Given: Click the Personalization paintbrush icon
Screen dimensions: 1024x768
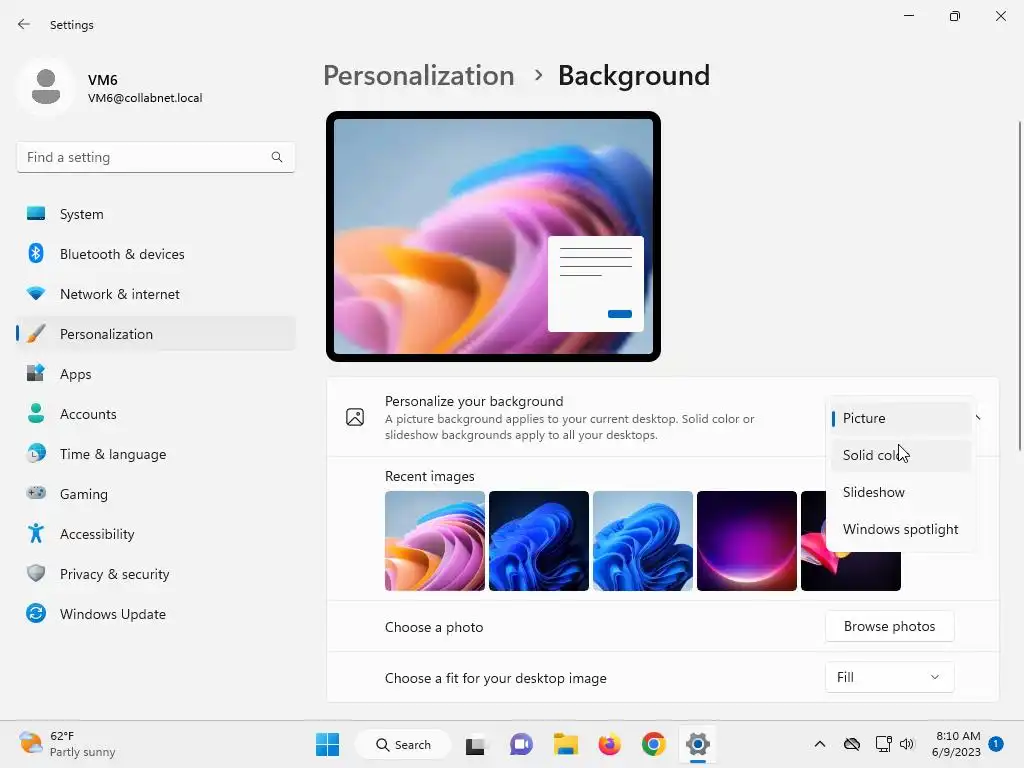Looking at the screenshot, I should [x=36, y=334].
